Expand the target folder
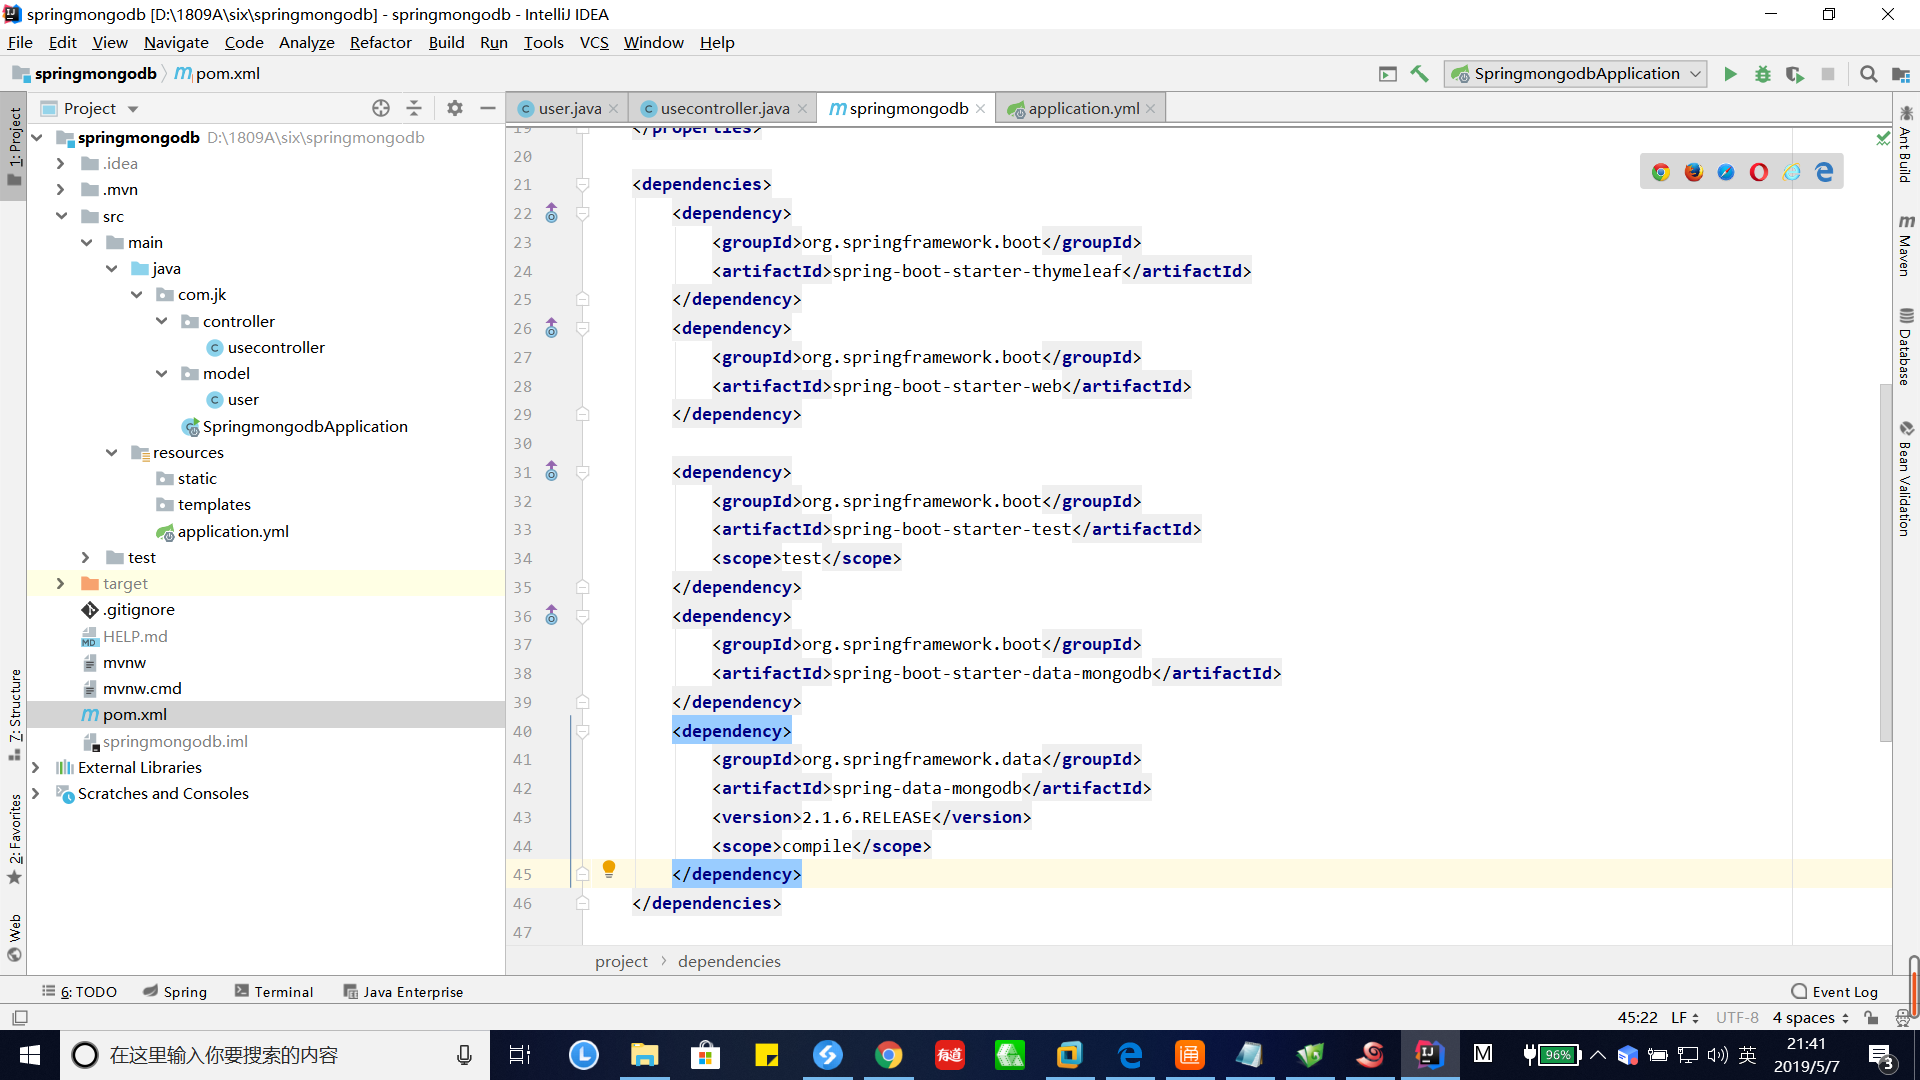The height and width of the screenshot is (1080, 1920). 60,583
